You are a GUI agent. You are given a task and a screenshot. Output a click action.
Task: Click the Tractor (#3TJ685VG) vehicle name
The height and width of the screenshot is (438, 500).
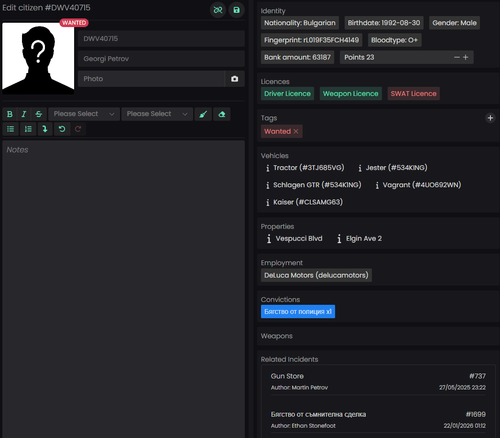pyautogui.click(x=309, y=168)
